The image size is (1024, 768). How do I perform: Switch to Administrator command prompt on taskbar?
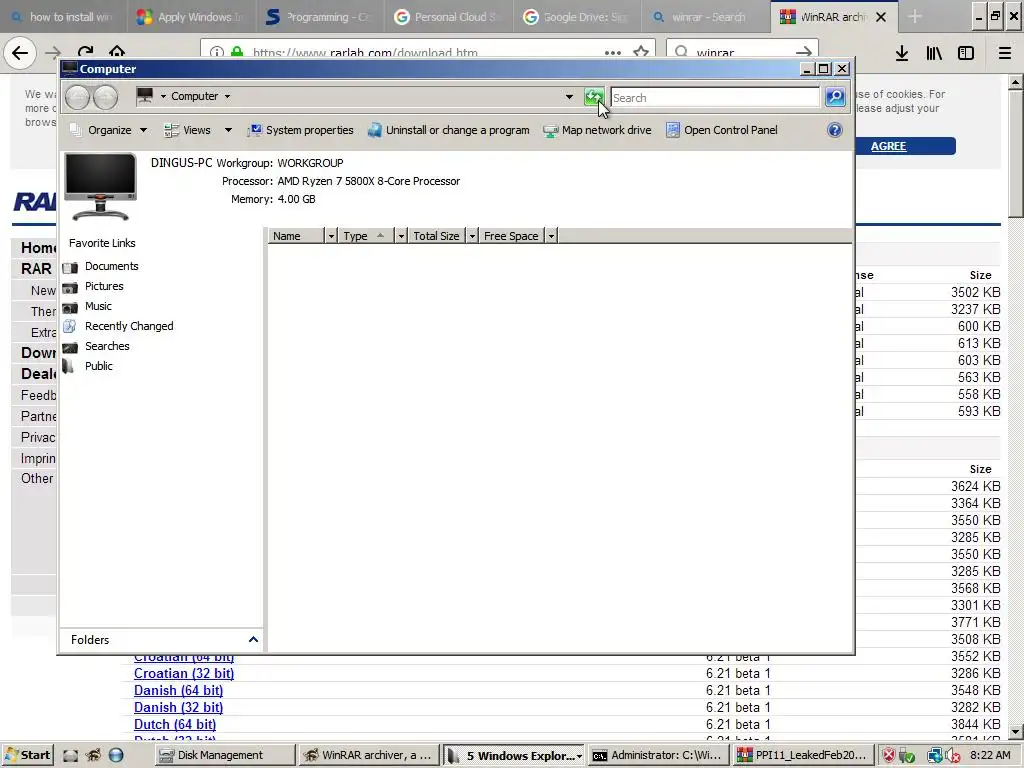pos(658,755)
